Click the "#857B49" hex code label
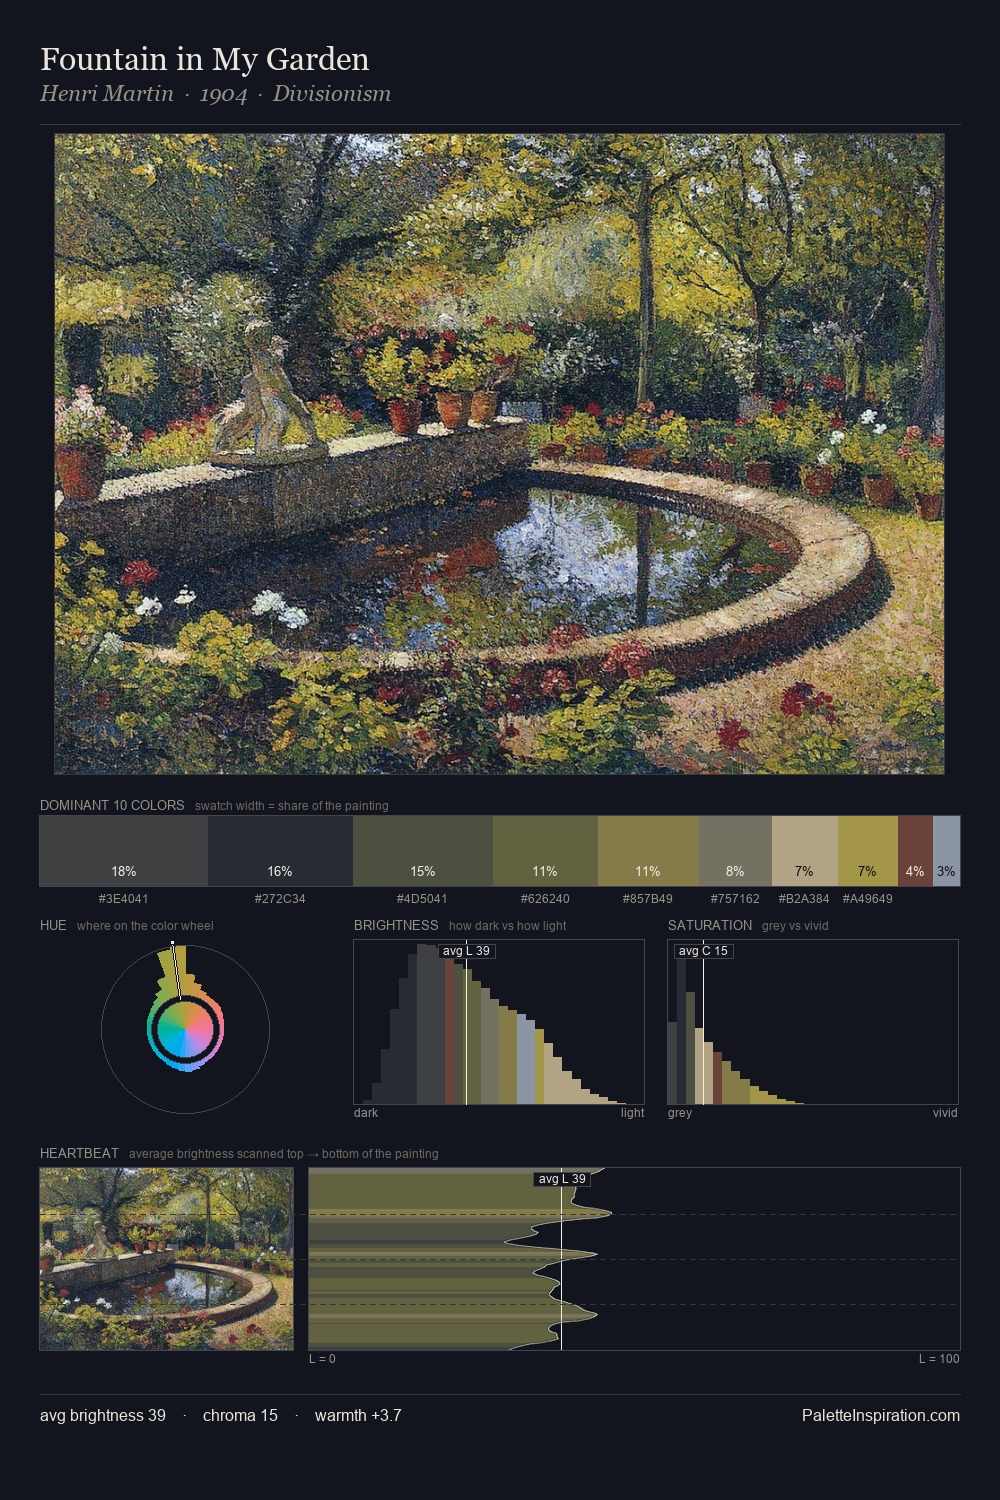1000x1500 pixels. click(x=648, y=899)
